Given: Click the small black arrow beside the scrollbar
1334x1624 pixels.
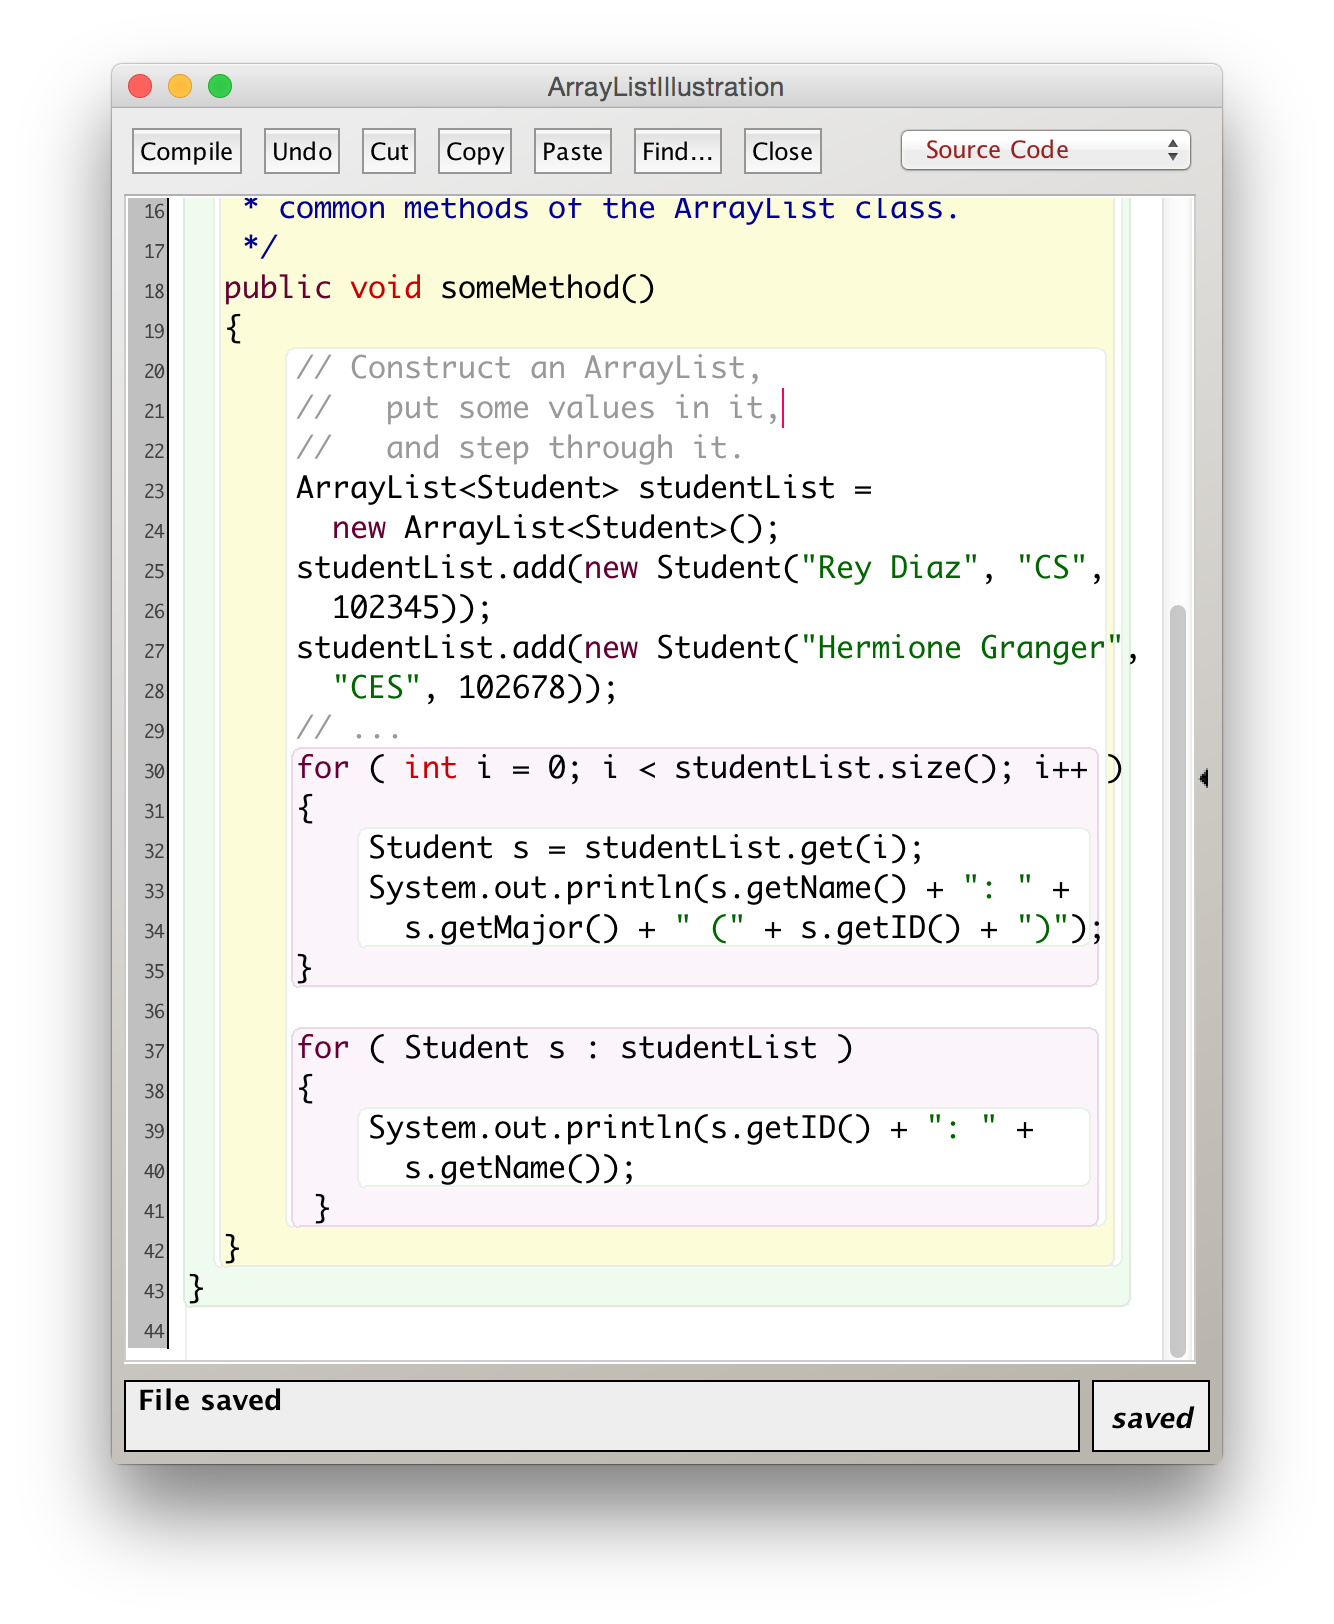Looking at the screenshot, I should 1204,777.
